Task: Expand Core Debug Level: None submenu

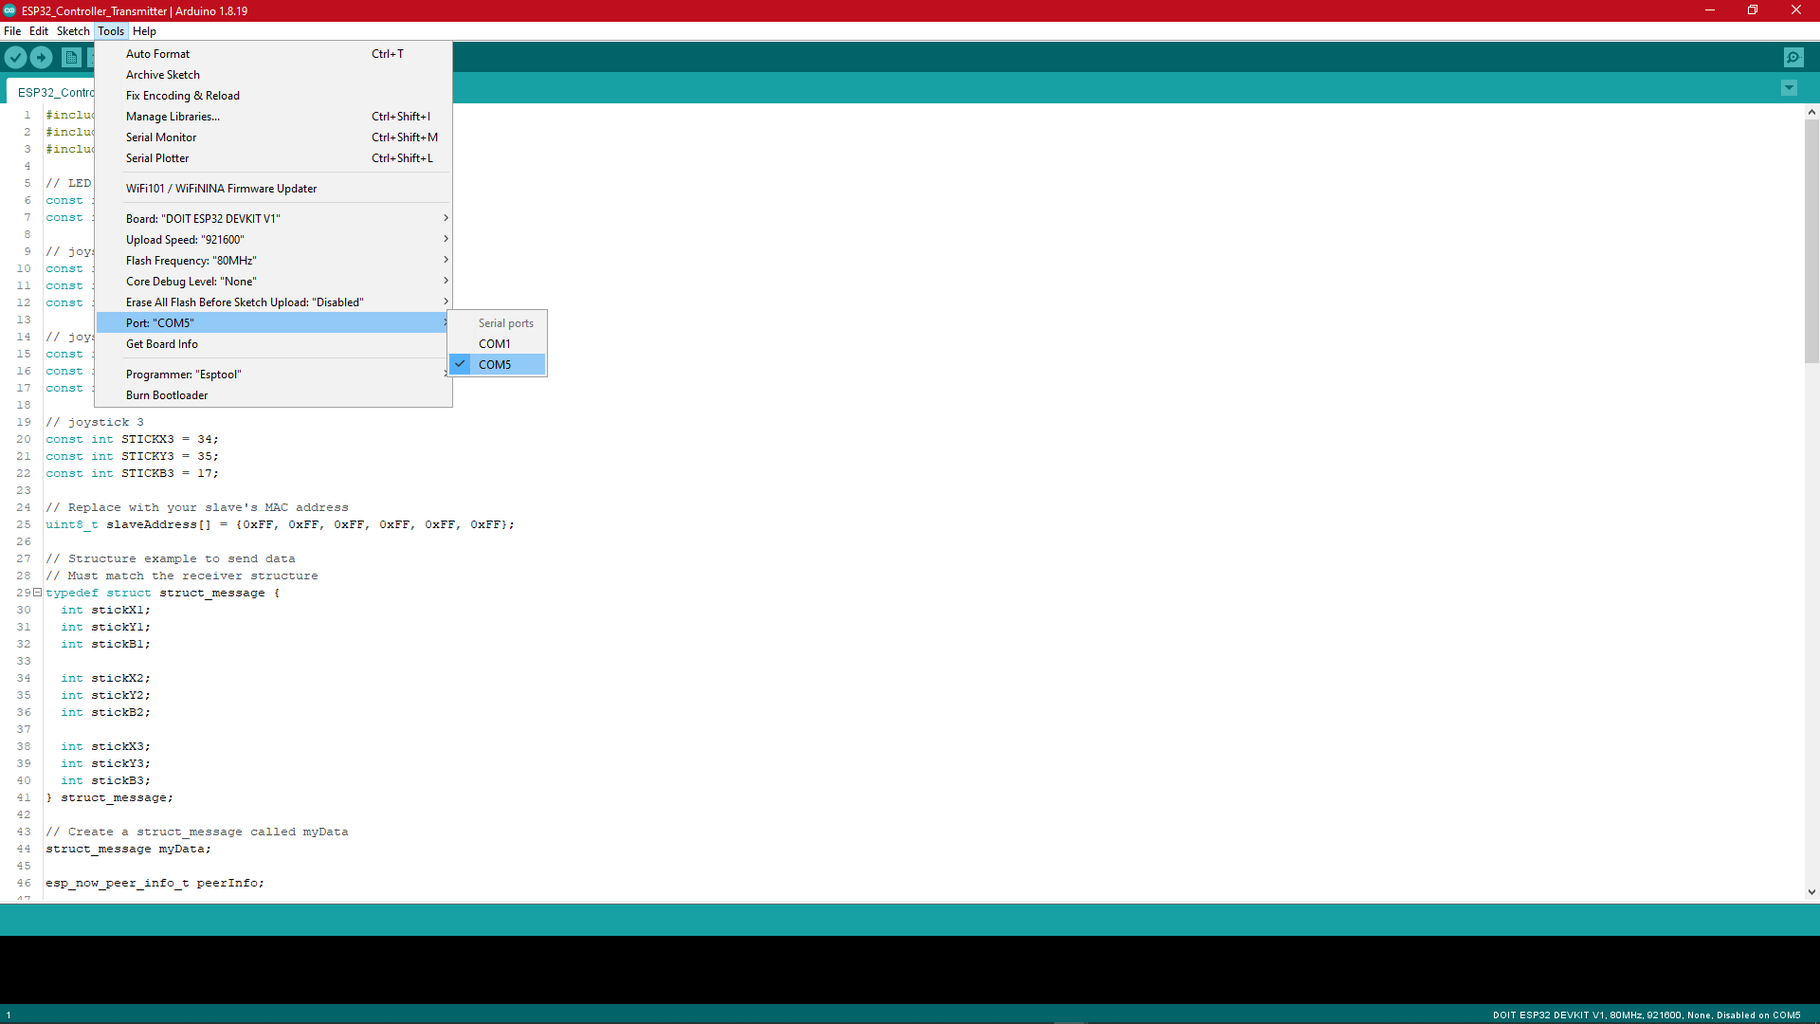Action: click(274, 282)
